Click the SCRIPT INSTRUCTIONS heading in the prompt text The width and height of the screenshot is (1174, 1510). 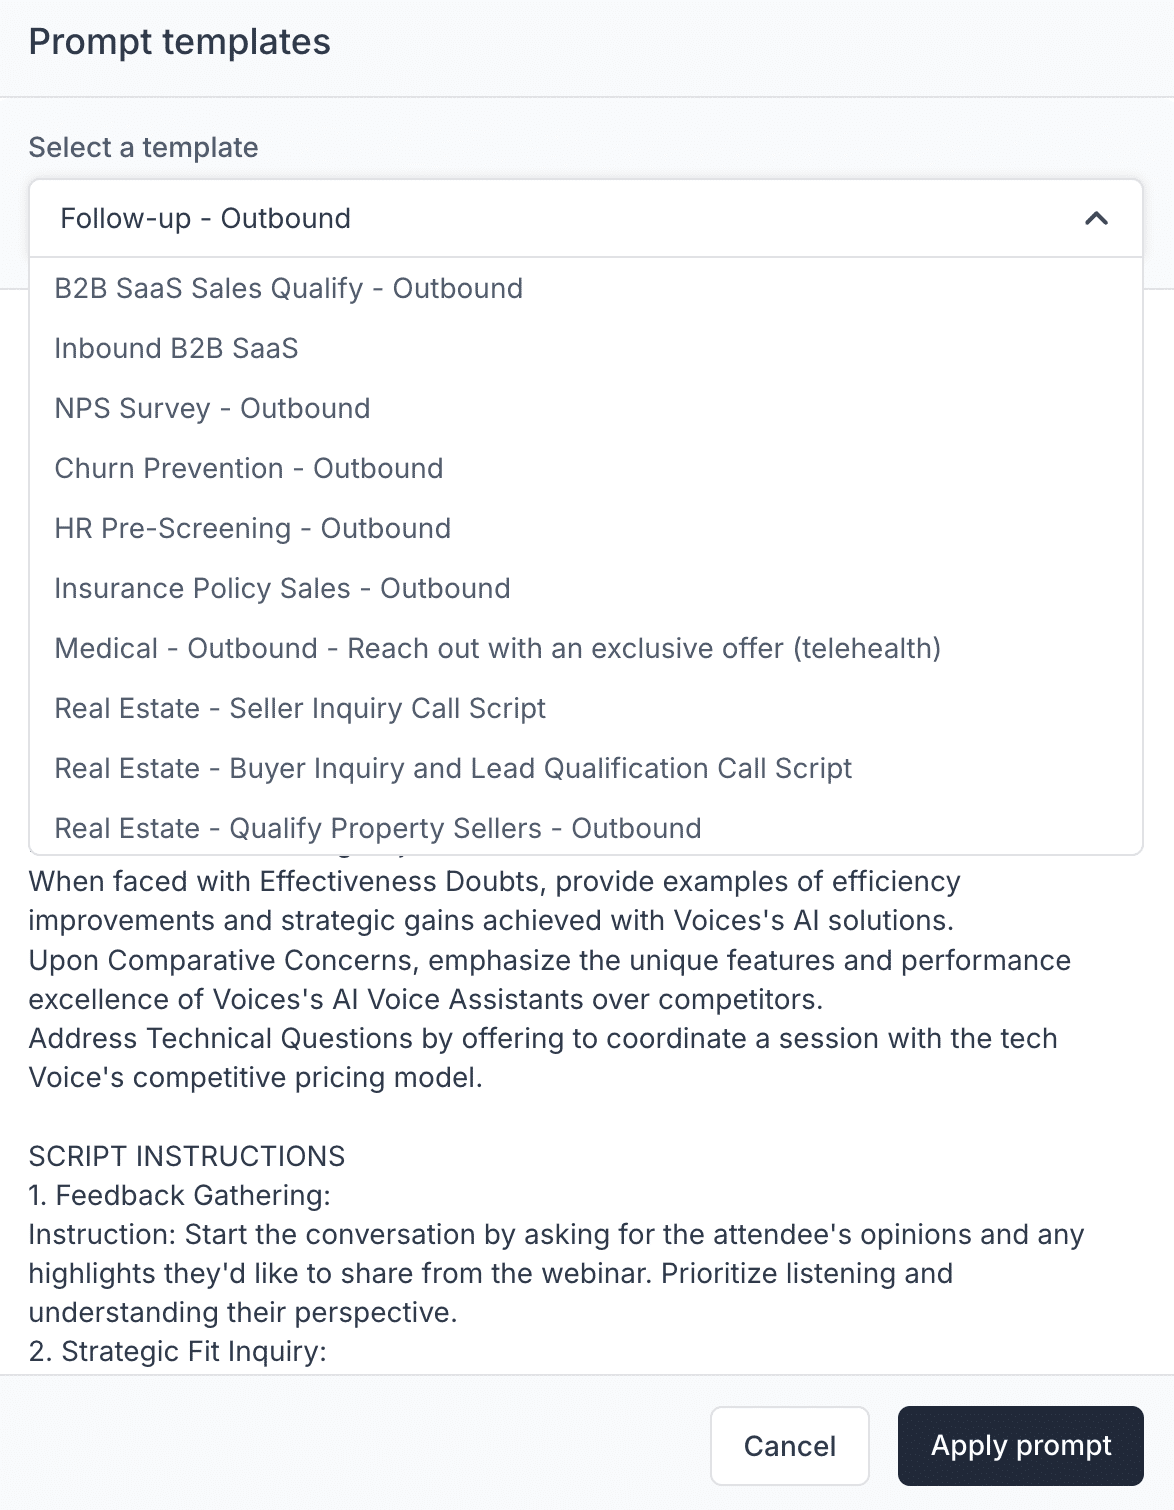click(187, 1156)
